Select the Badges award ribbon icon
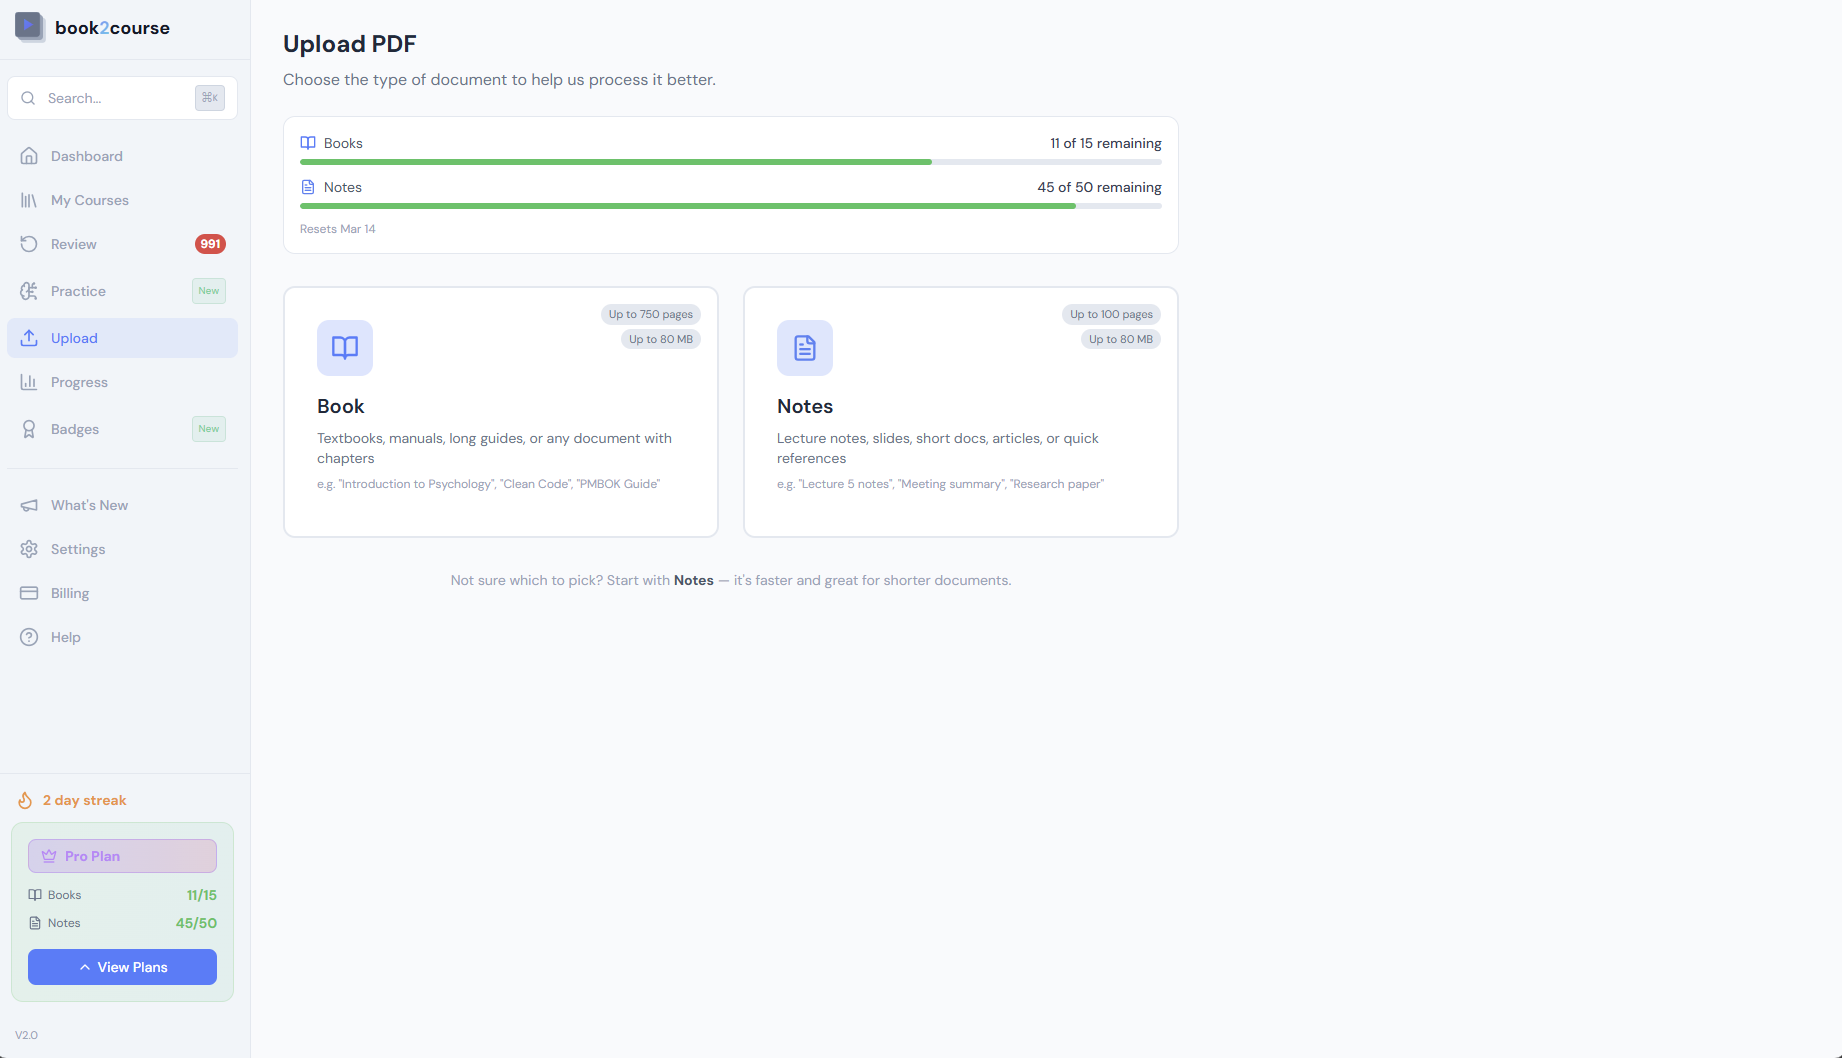This screenshot has width=1842, height=1058. pyautogui.click(x=30, y=429)
